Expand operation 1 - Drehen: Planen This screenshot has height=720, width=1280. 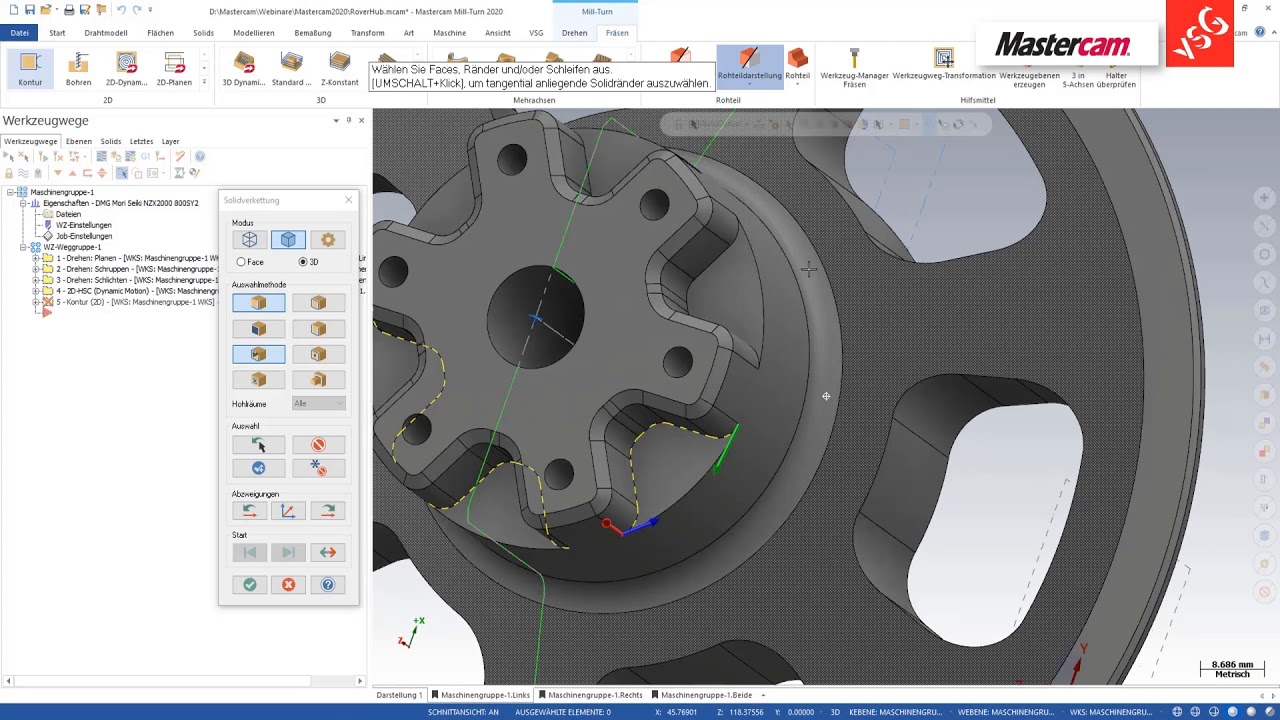pos(35,258)
